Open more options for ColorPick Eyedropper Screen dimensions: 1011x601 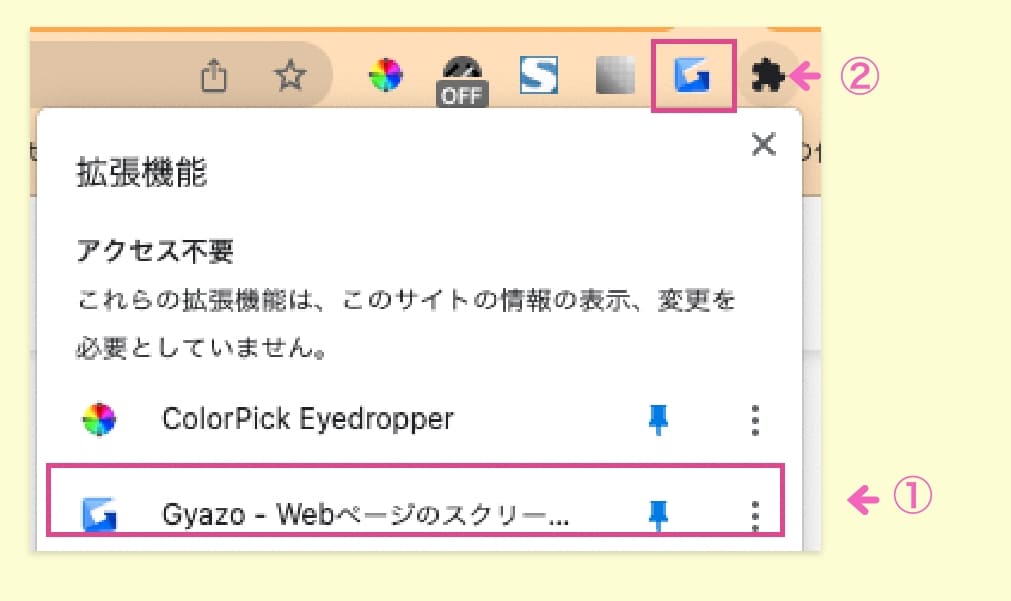tap(755, 420)
